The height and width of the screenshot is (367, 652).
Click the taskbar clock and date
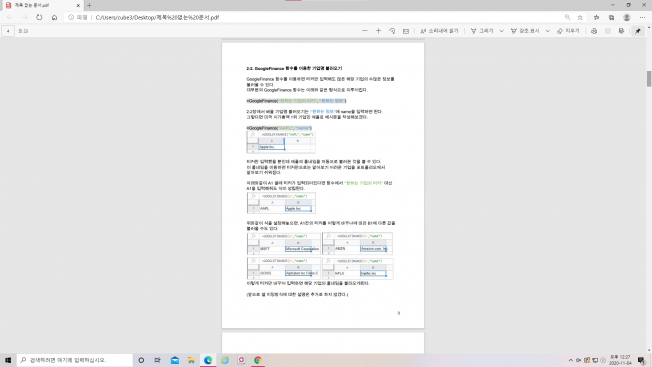(x=620, y=360)
